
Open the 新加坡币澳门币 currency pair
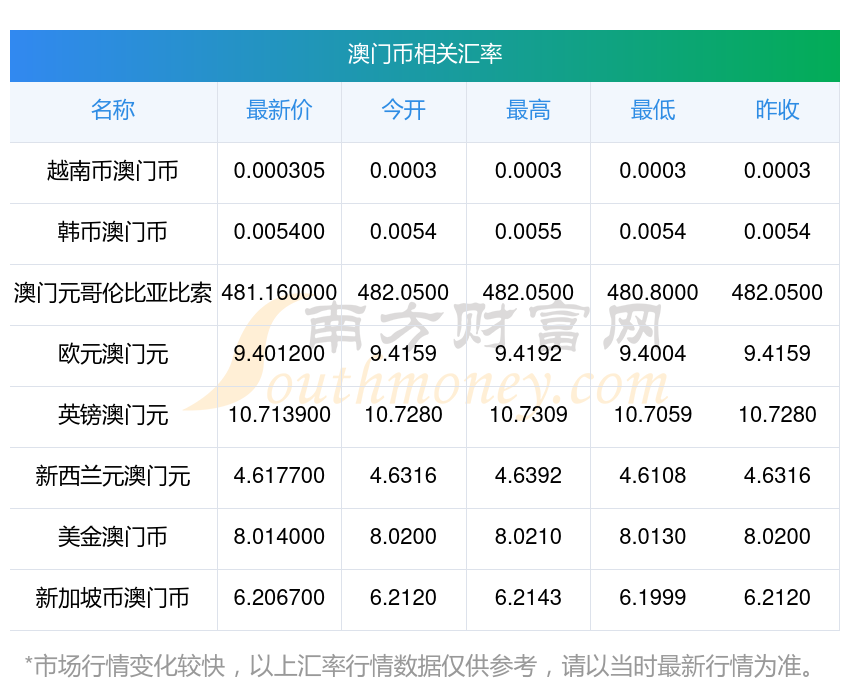point(113,598)
